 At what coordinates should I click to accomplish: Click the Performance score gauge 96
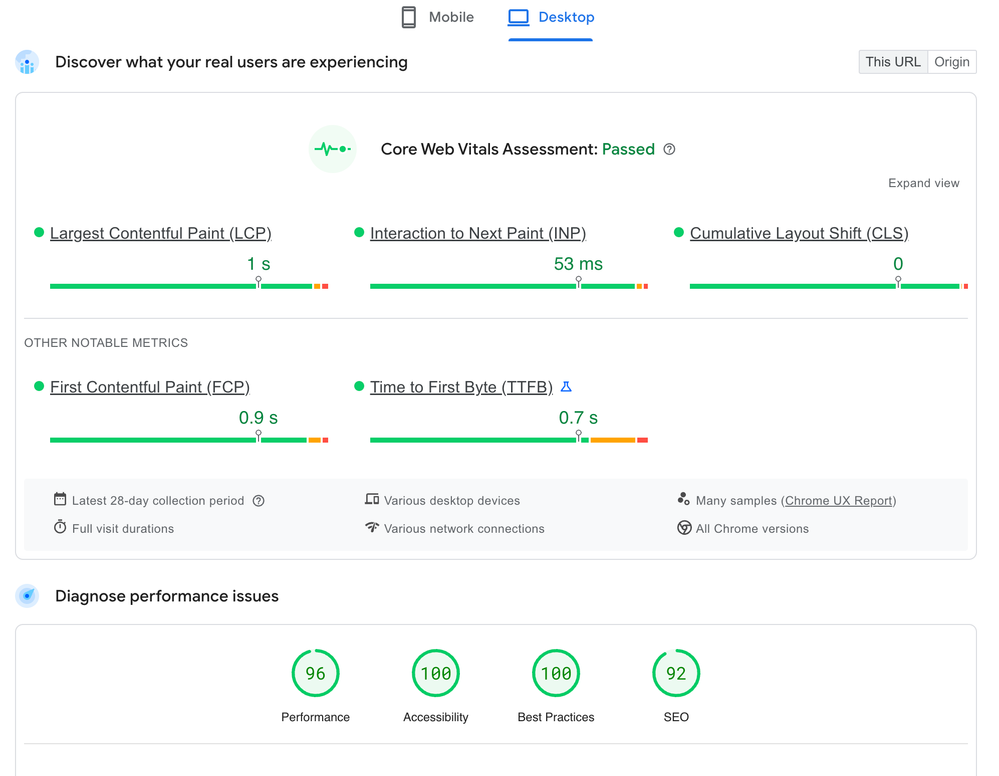click(315, 673)
